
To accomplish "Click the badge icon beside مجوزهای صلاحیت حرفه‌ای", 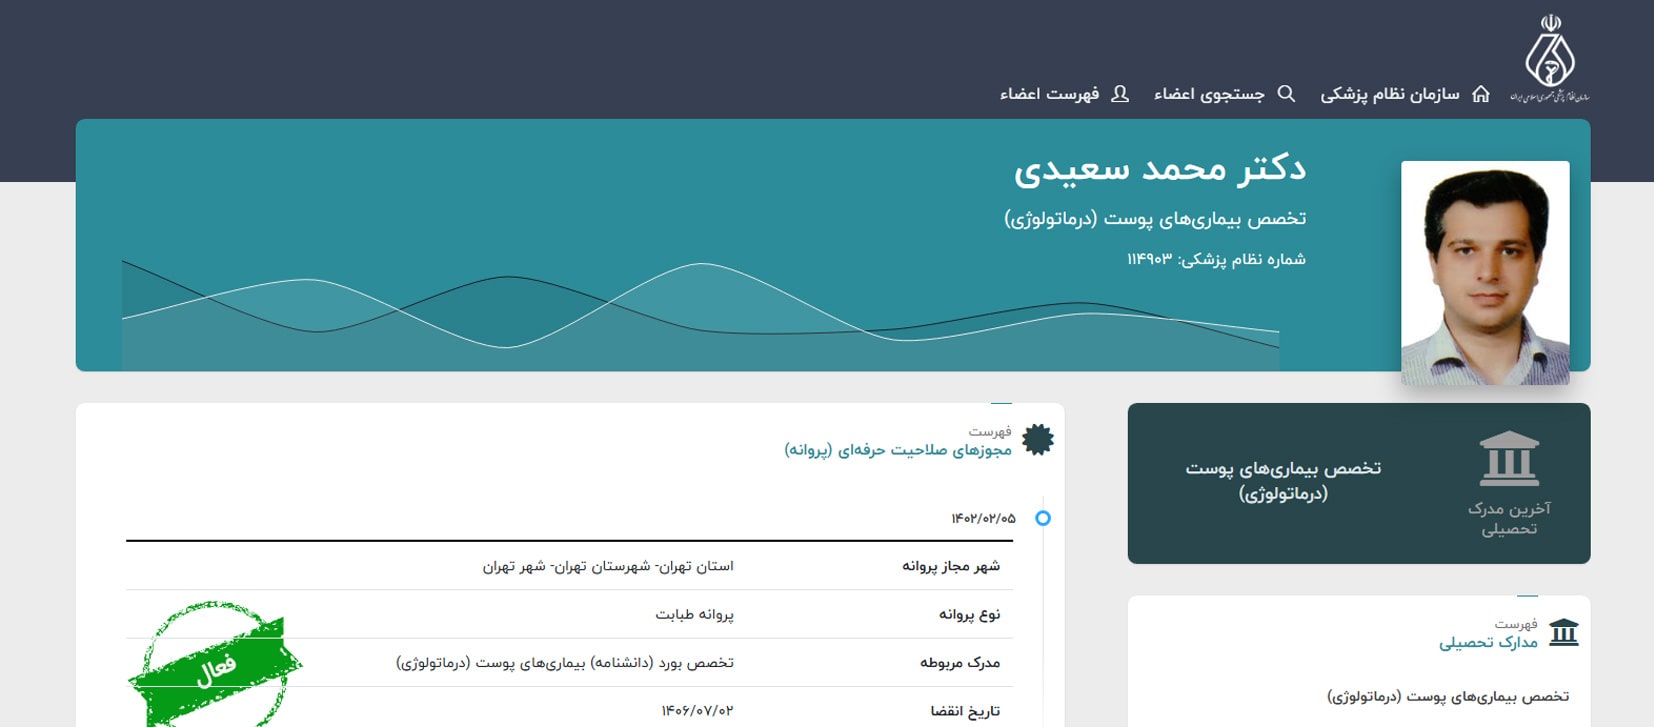I will pyautogui.click(x=1038, y=439).
